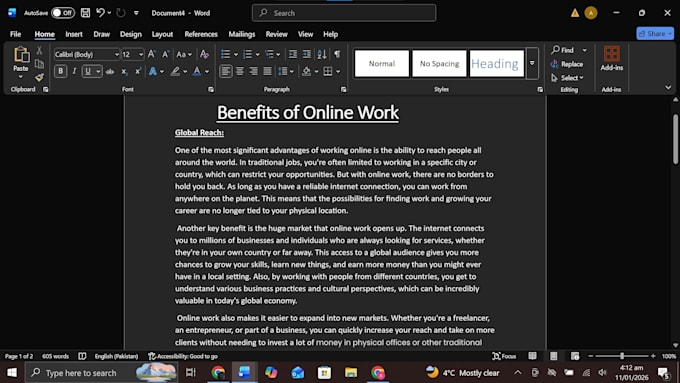
Task: Clear all formatting icon
Action: [204, 54]
